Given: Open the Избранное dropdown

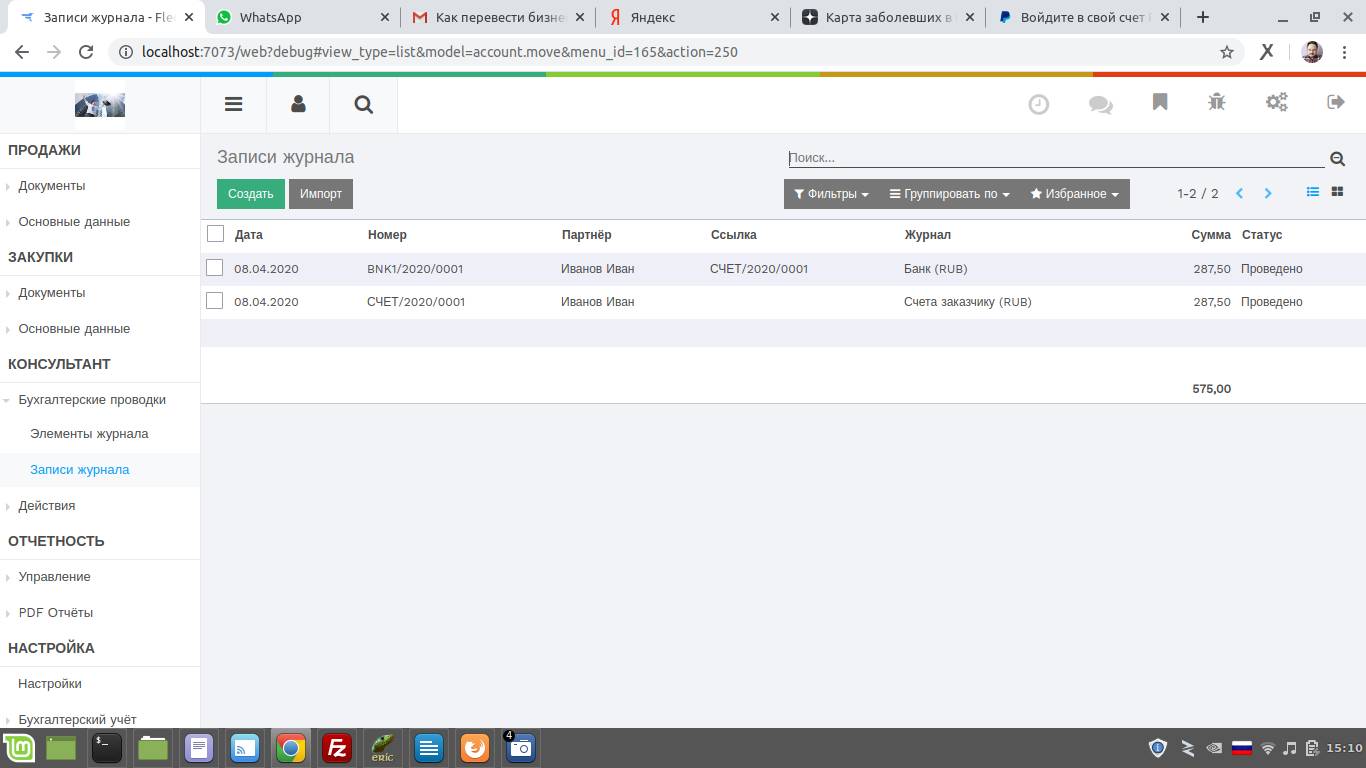Looking at the screenshot, I should coord(1074,194).
